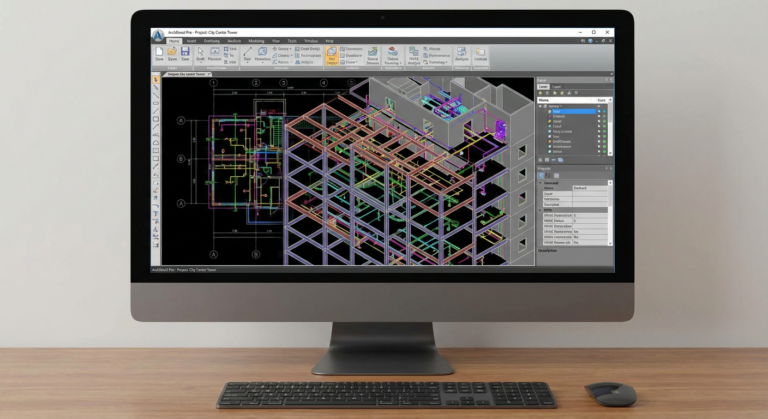Open the Output Rendering dropdown arrow
Screen dimensions: 768x419
tap(400, 63)
